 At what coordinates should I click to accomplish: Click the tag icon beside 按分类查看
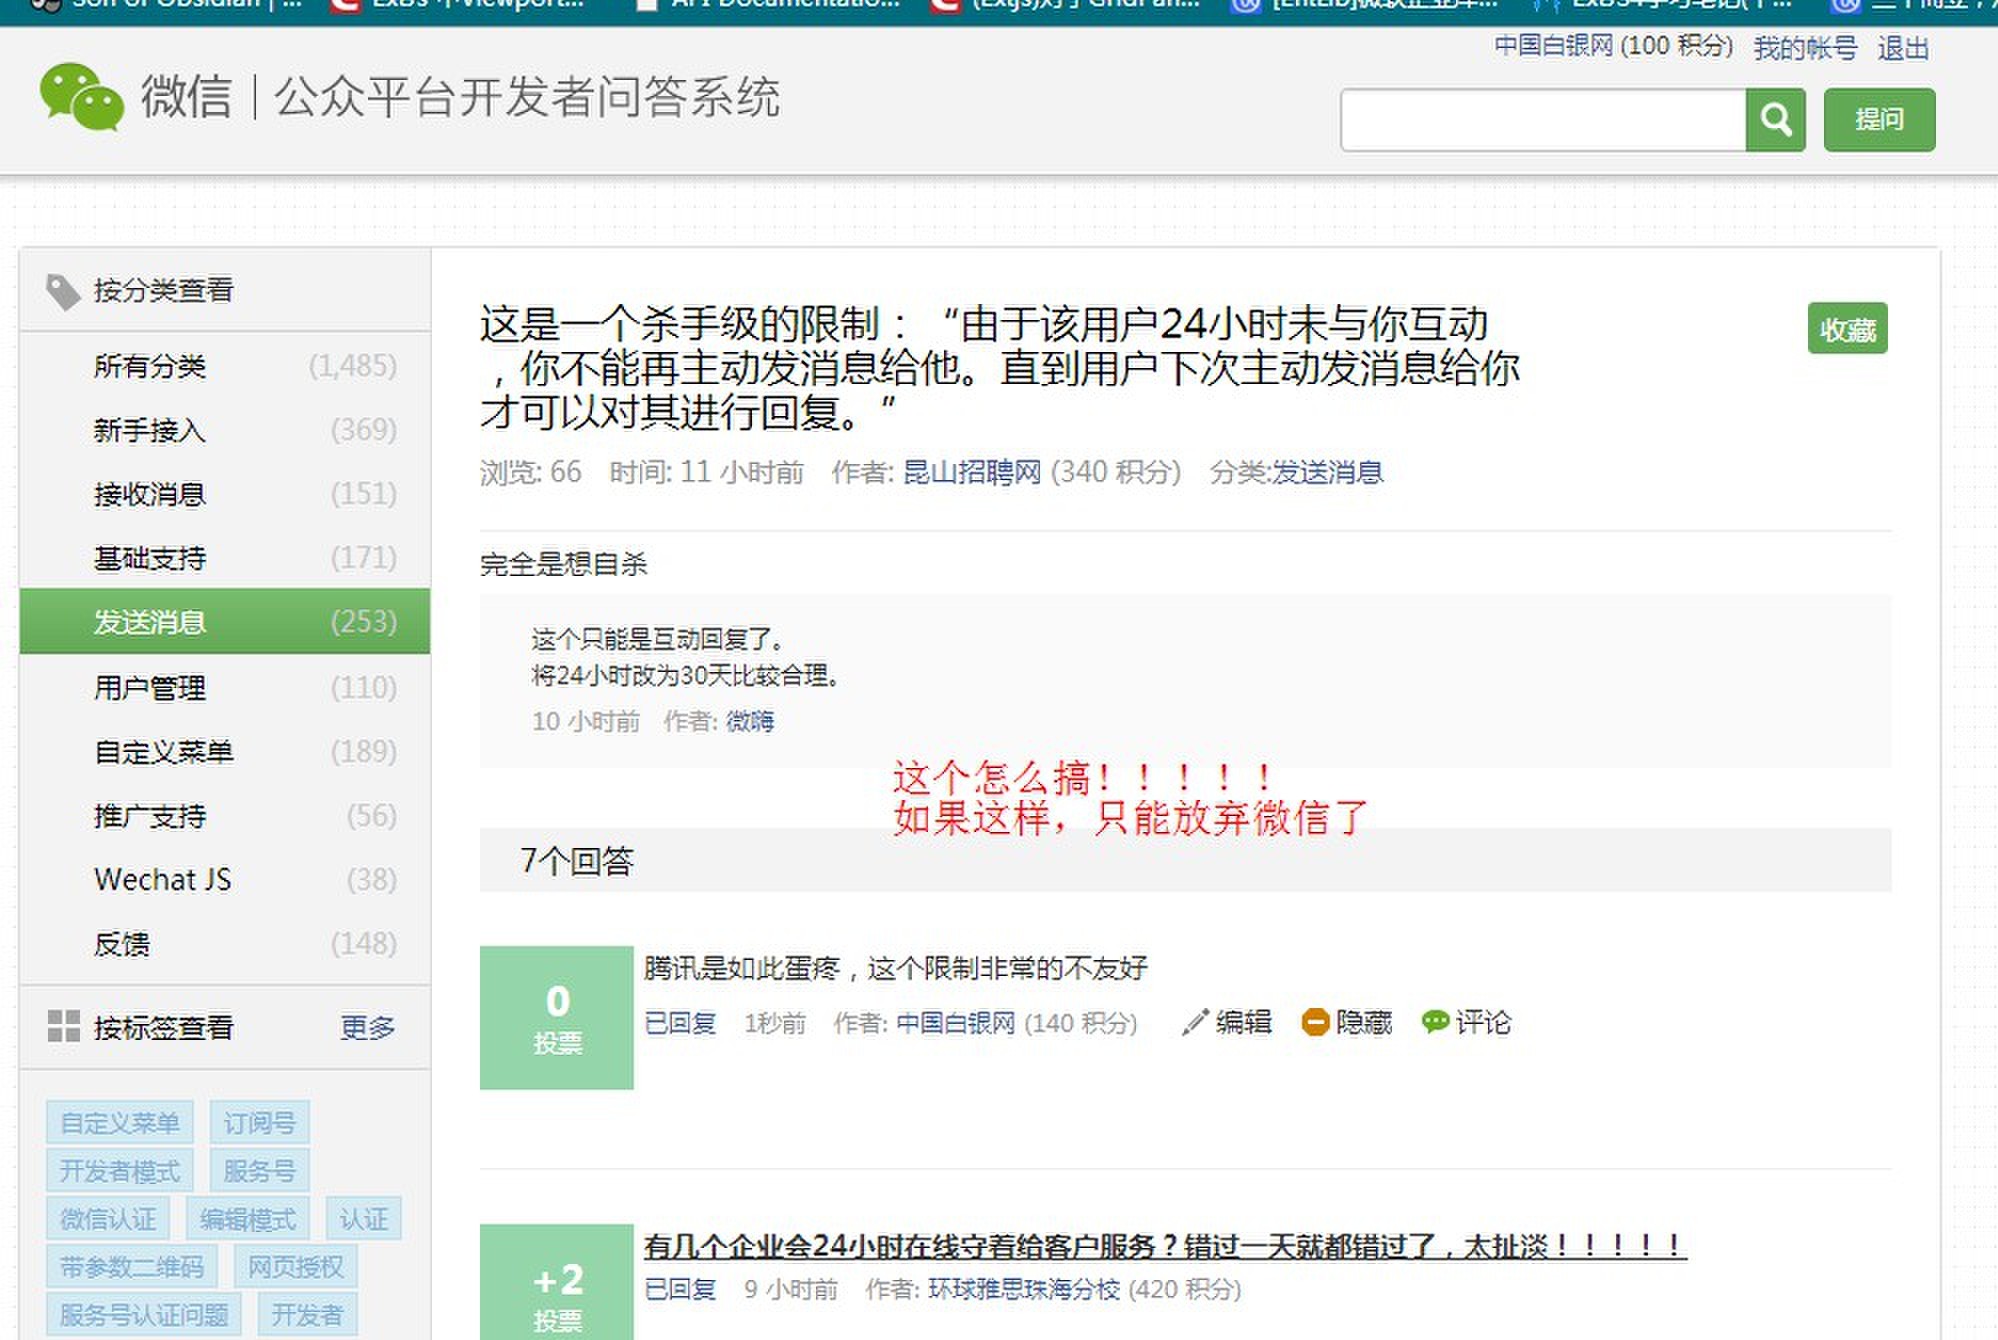pyautogui.click(x=63, y=291)
